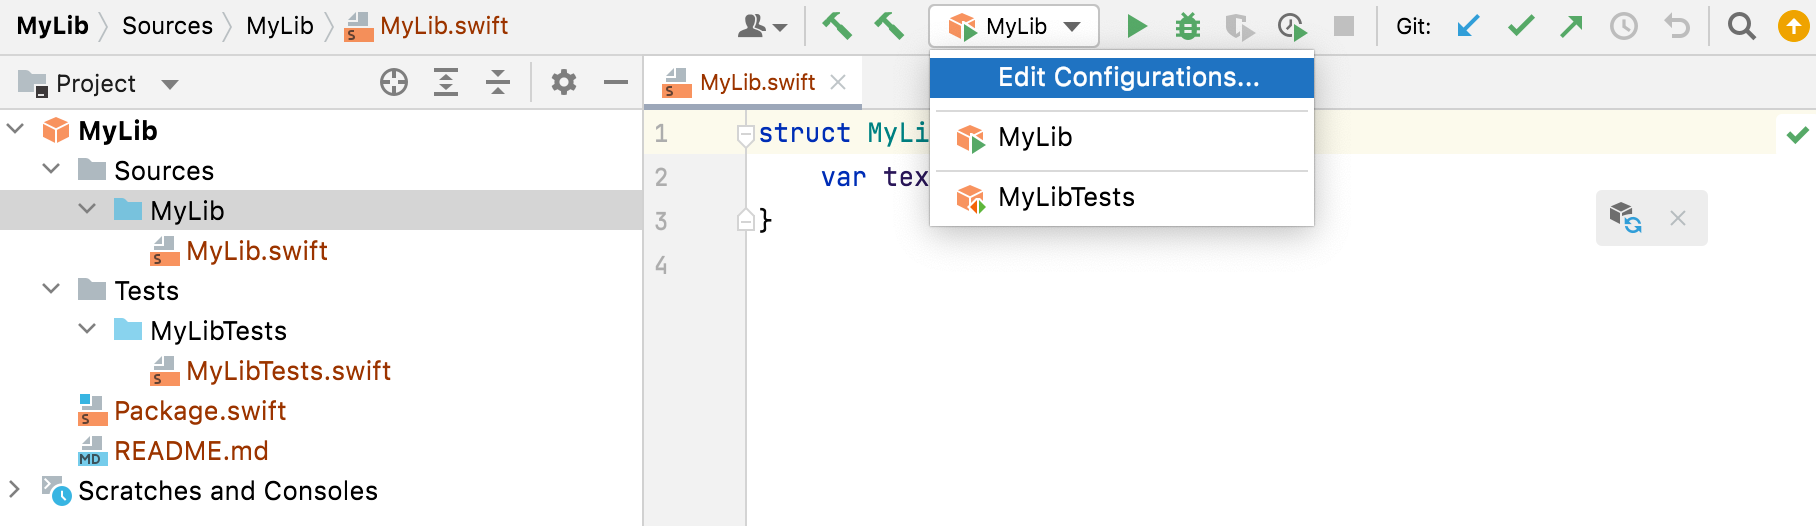
Task: Choose MyLibTests run configuration
Action: coord(1066,198)
